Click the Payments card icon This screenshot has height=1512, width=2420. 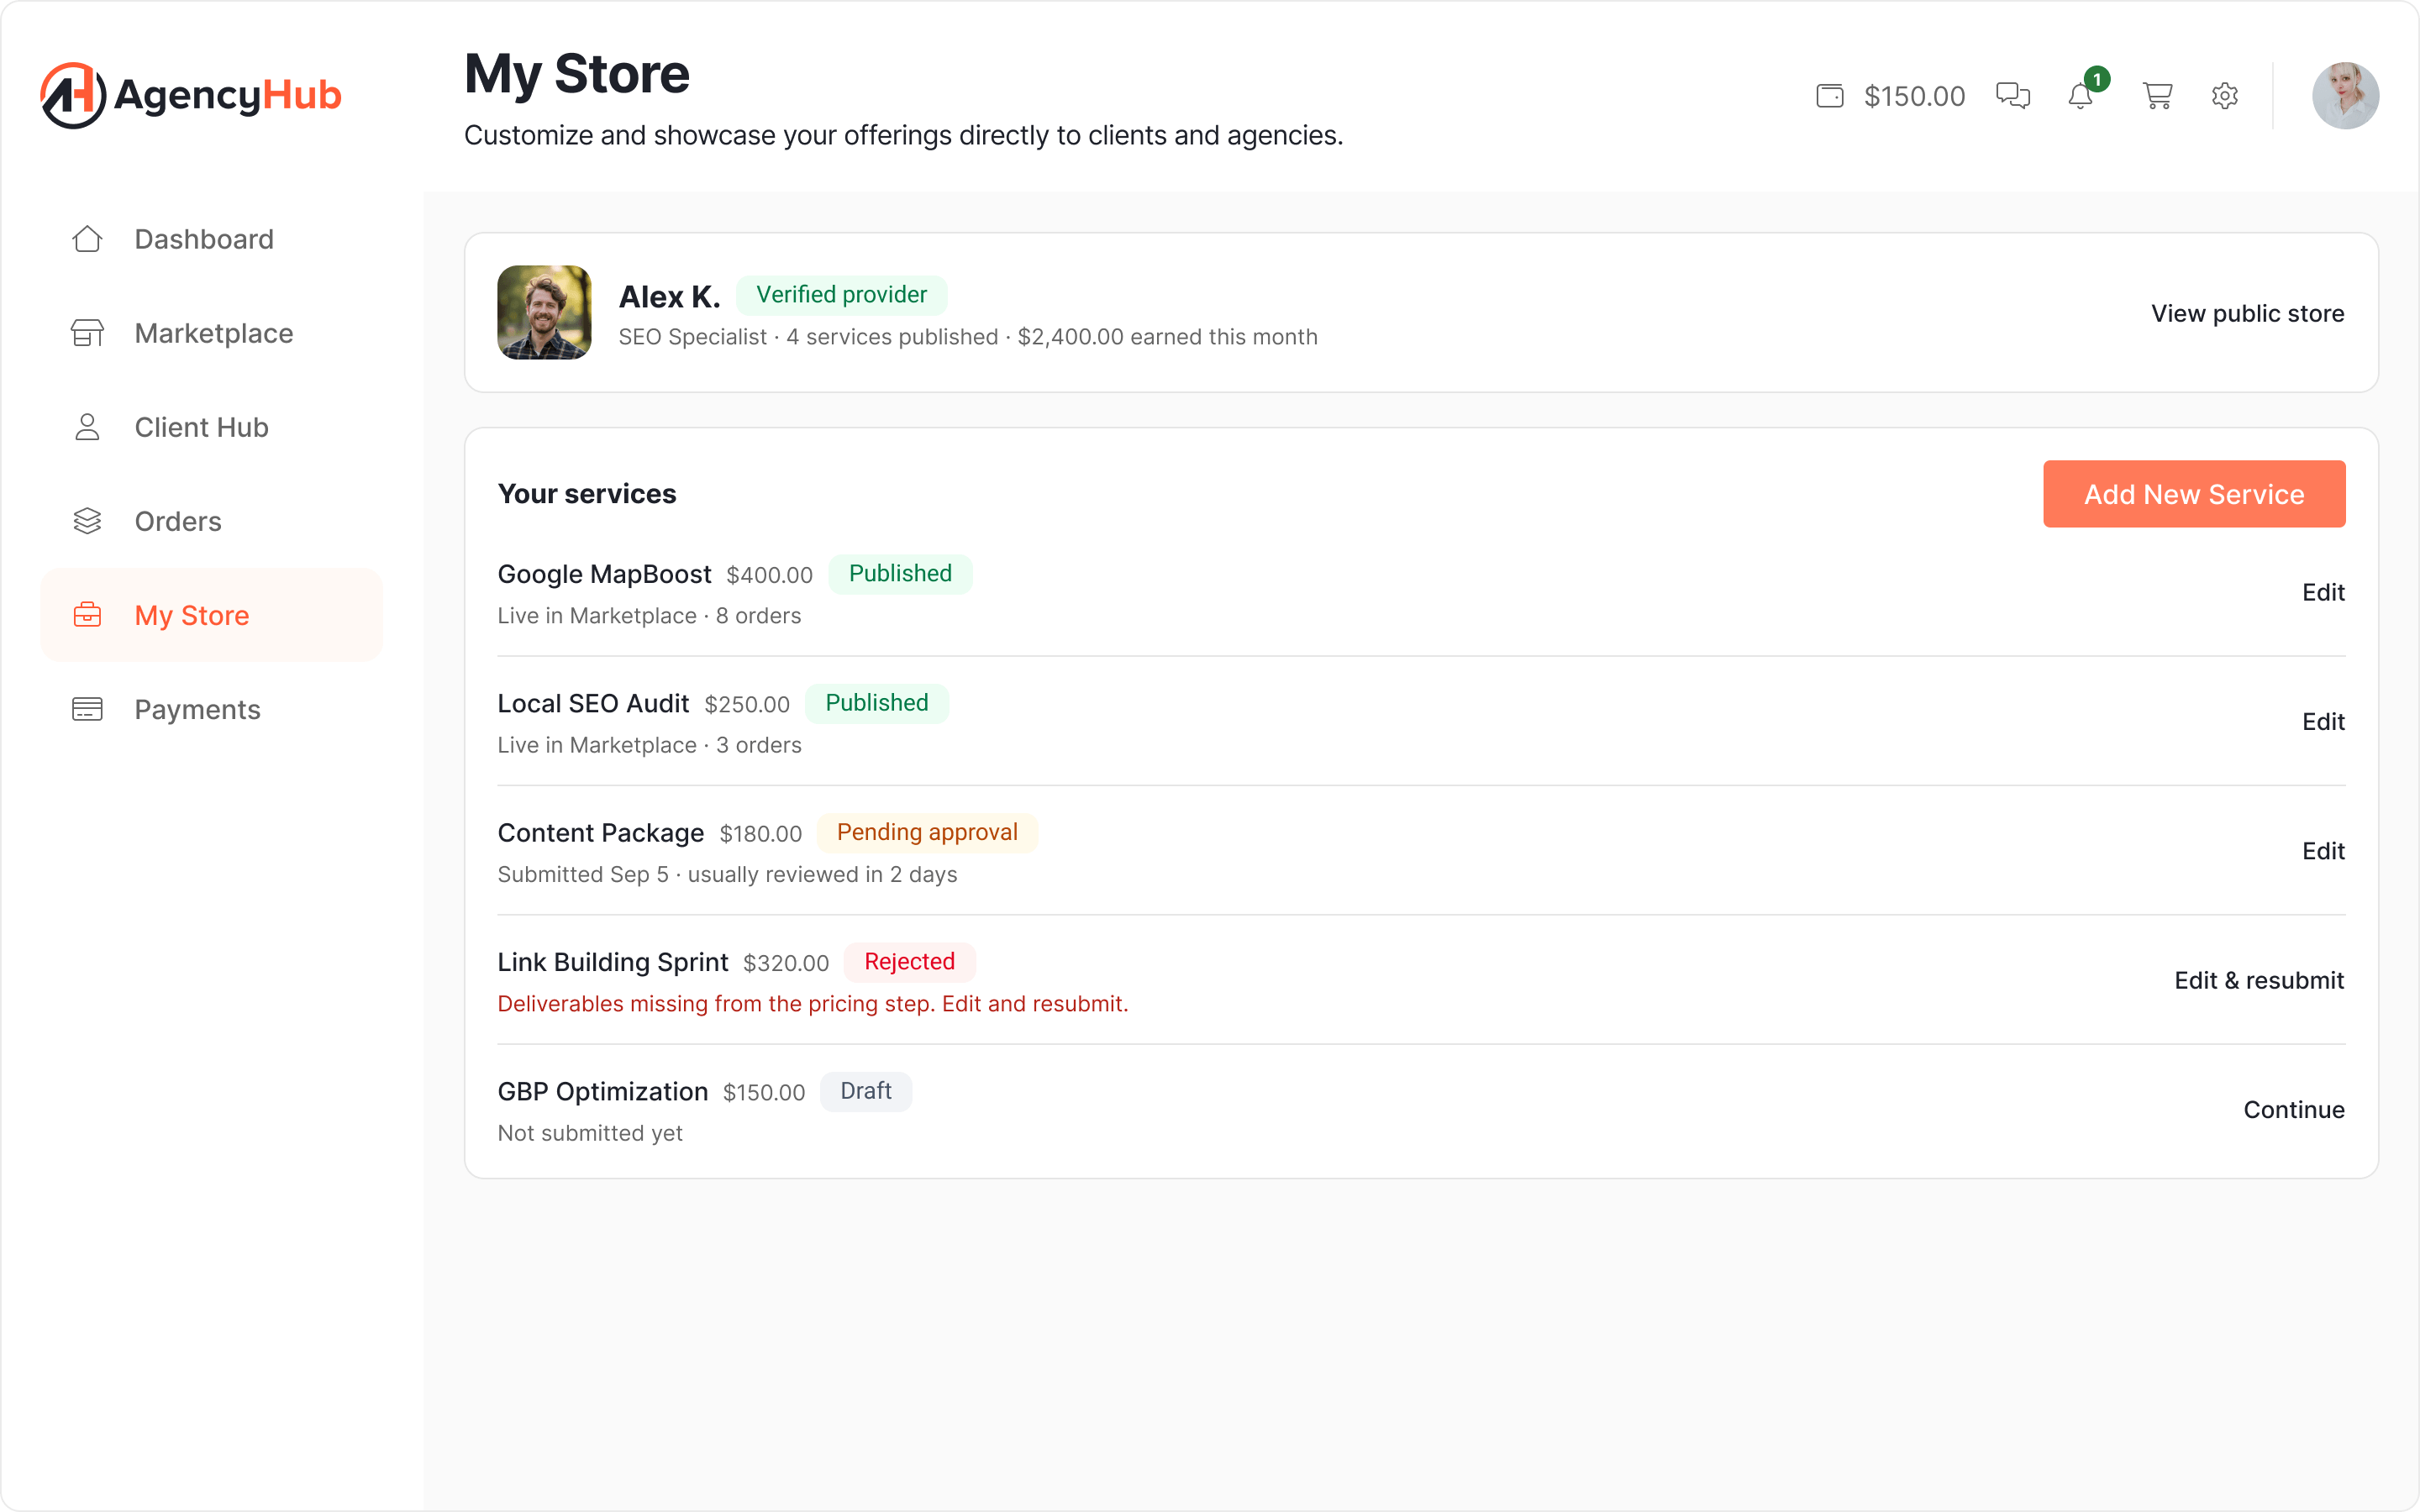coord(87,709)
